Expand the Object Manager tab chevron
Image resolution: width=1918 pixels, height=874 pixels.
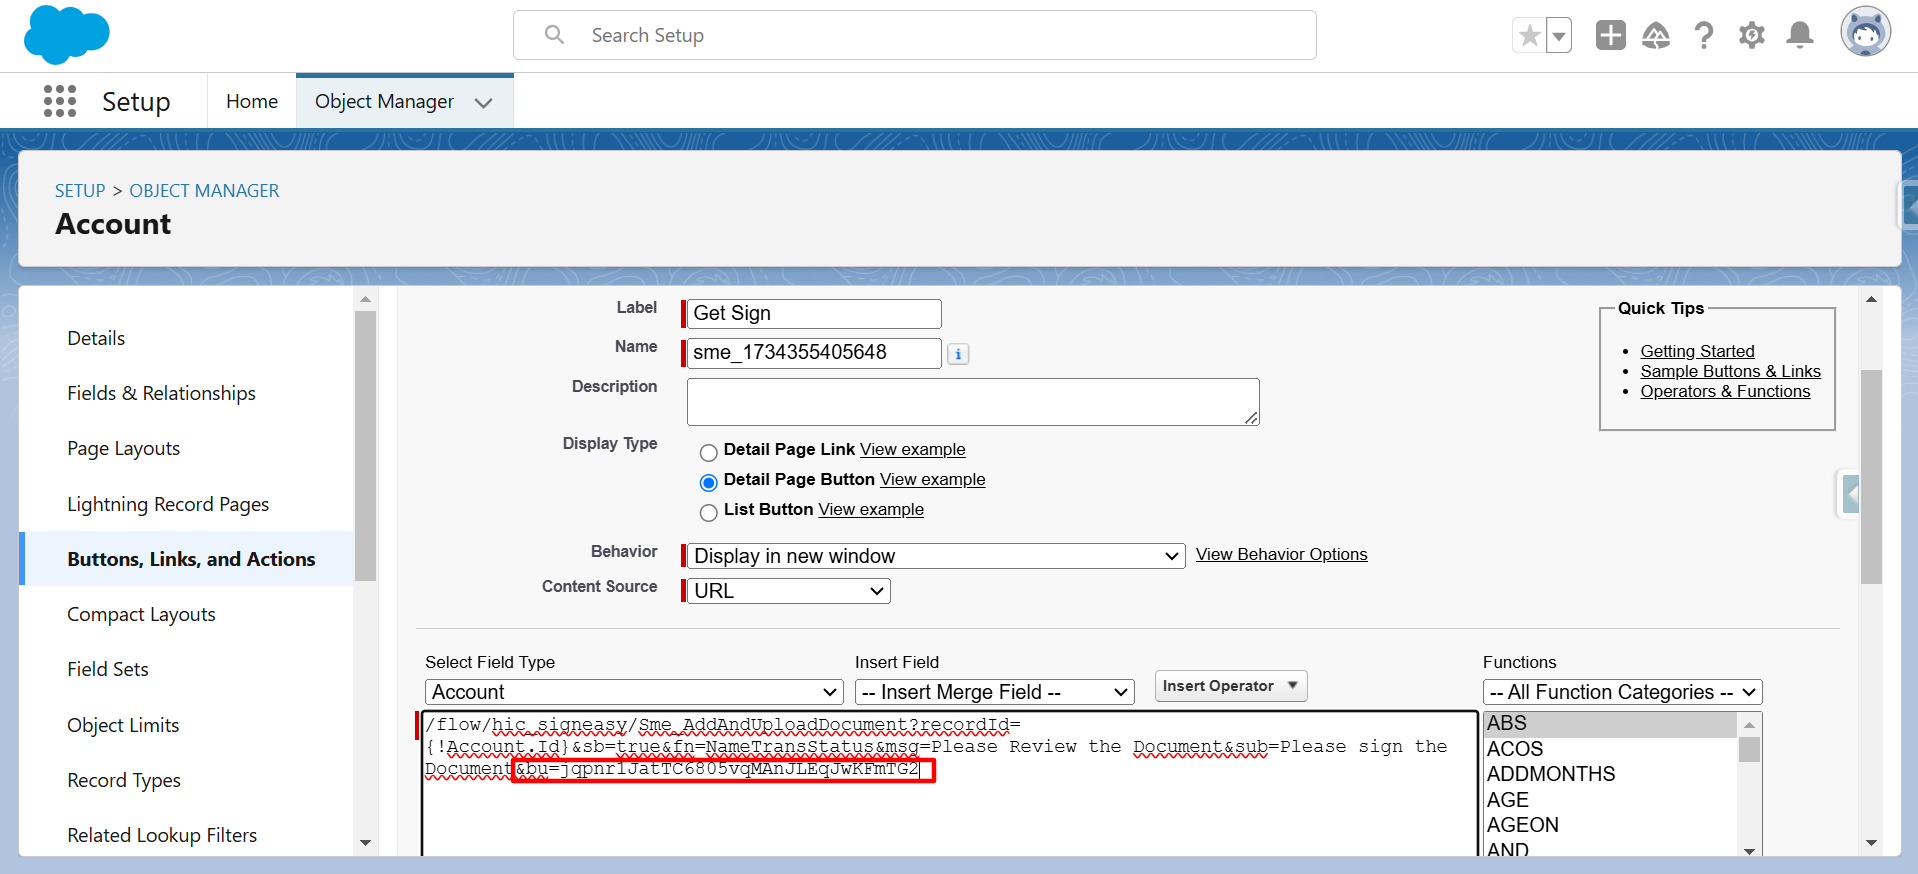[484, 103]
